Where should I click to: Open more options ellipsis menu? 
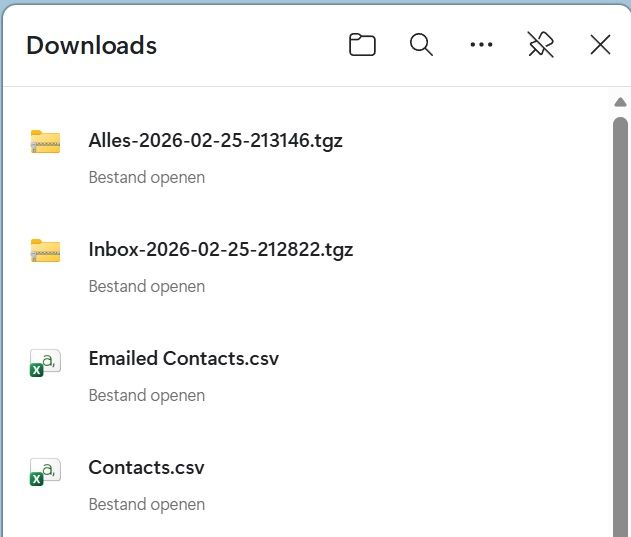coord(481,44)
